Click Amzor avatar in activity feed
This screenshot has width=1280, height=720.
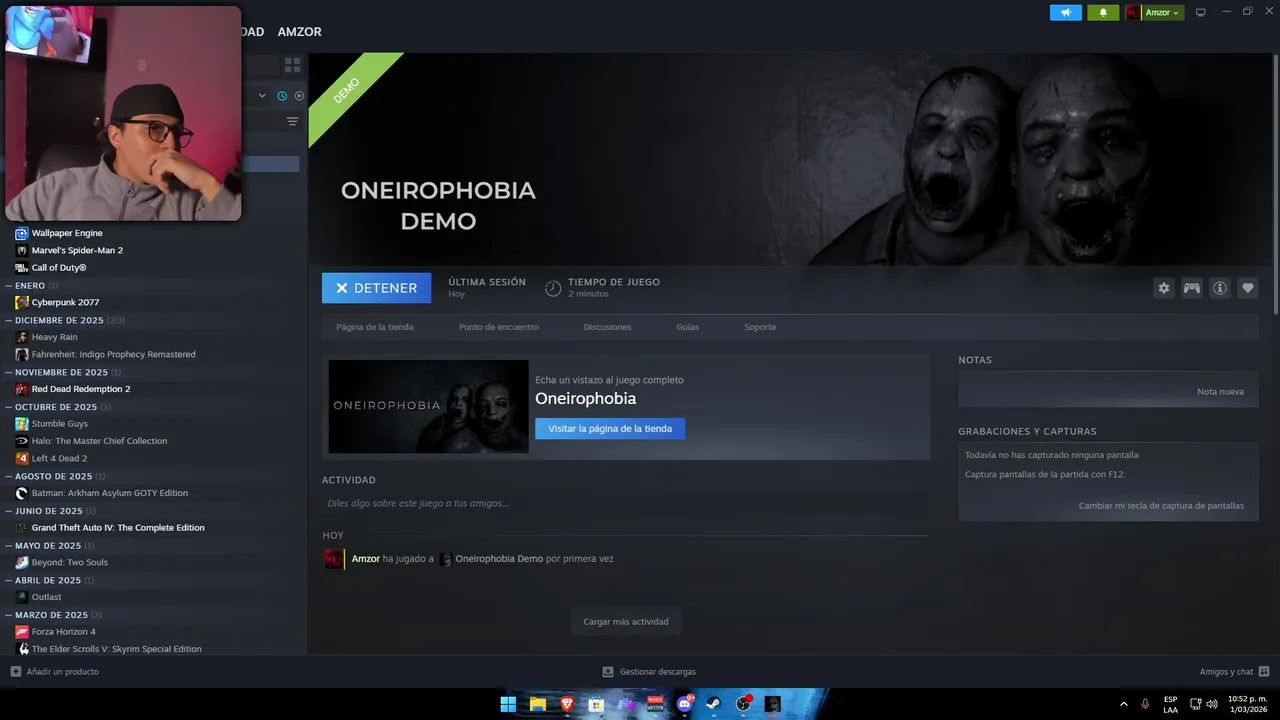point(334,559)
